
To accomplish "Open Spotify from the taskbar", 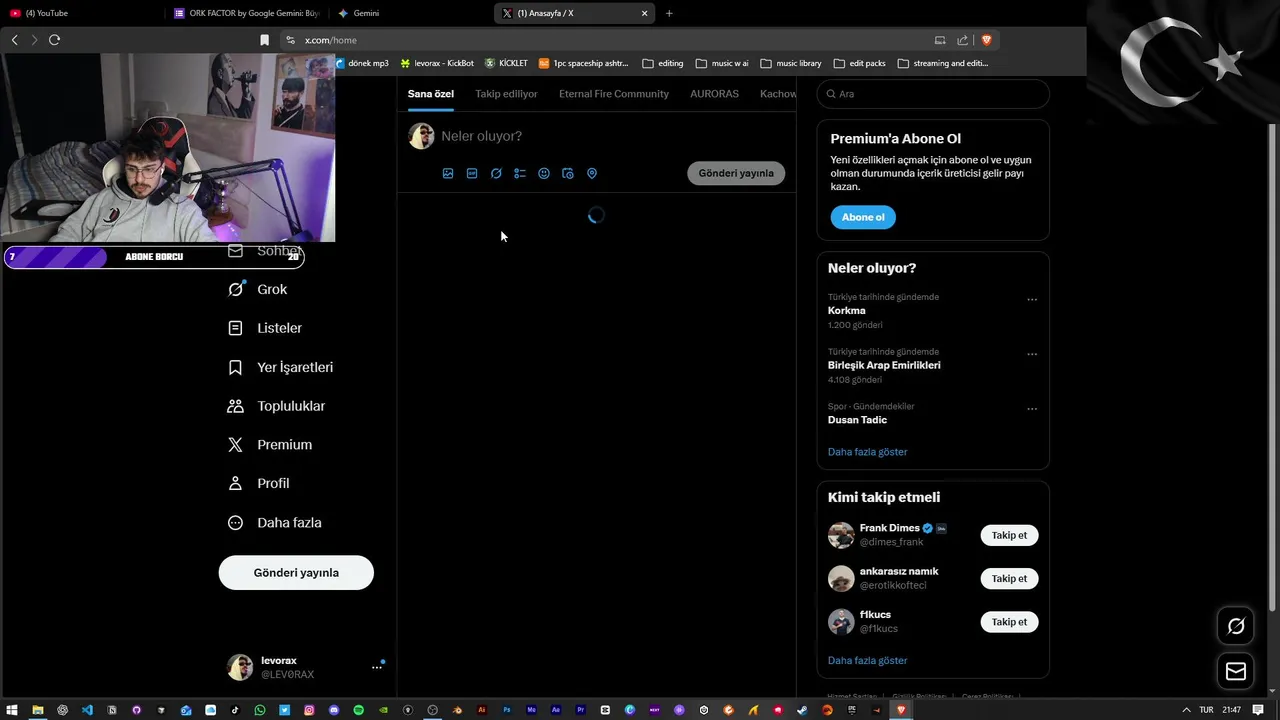I will pos(359,710).
